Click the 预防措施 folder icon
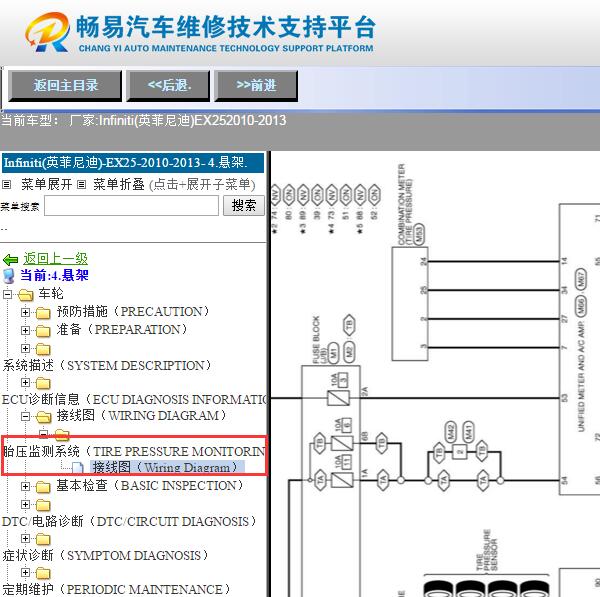This screenshot has width=600, height=597. click(43, 313)
